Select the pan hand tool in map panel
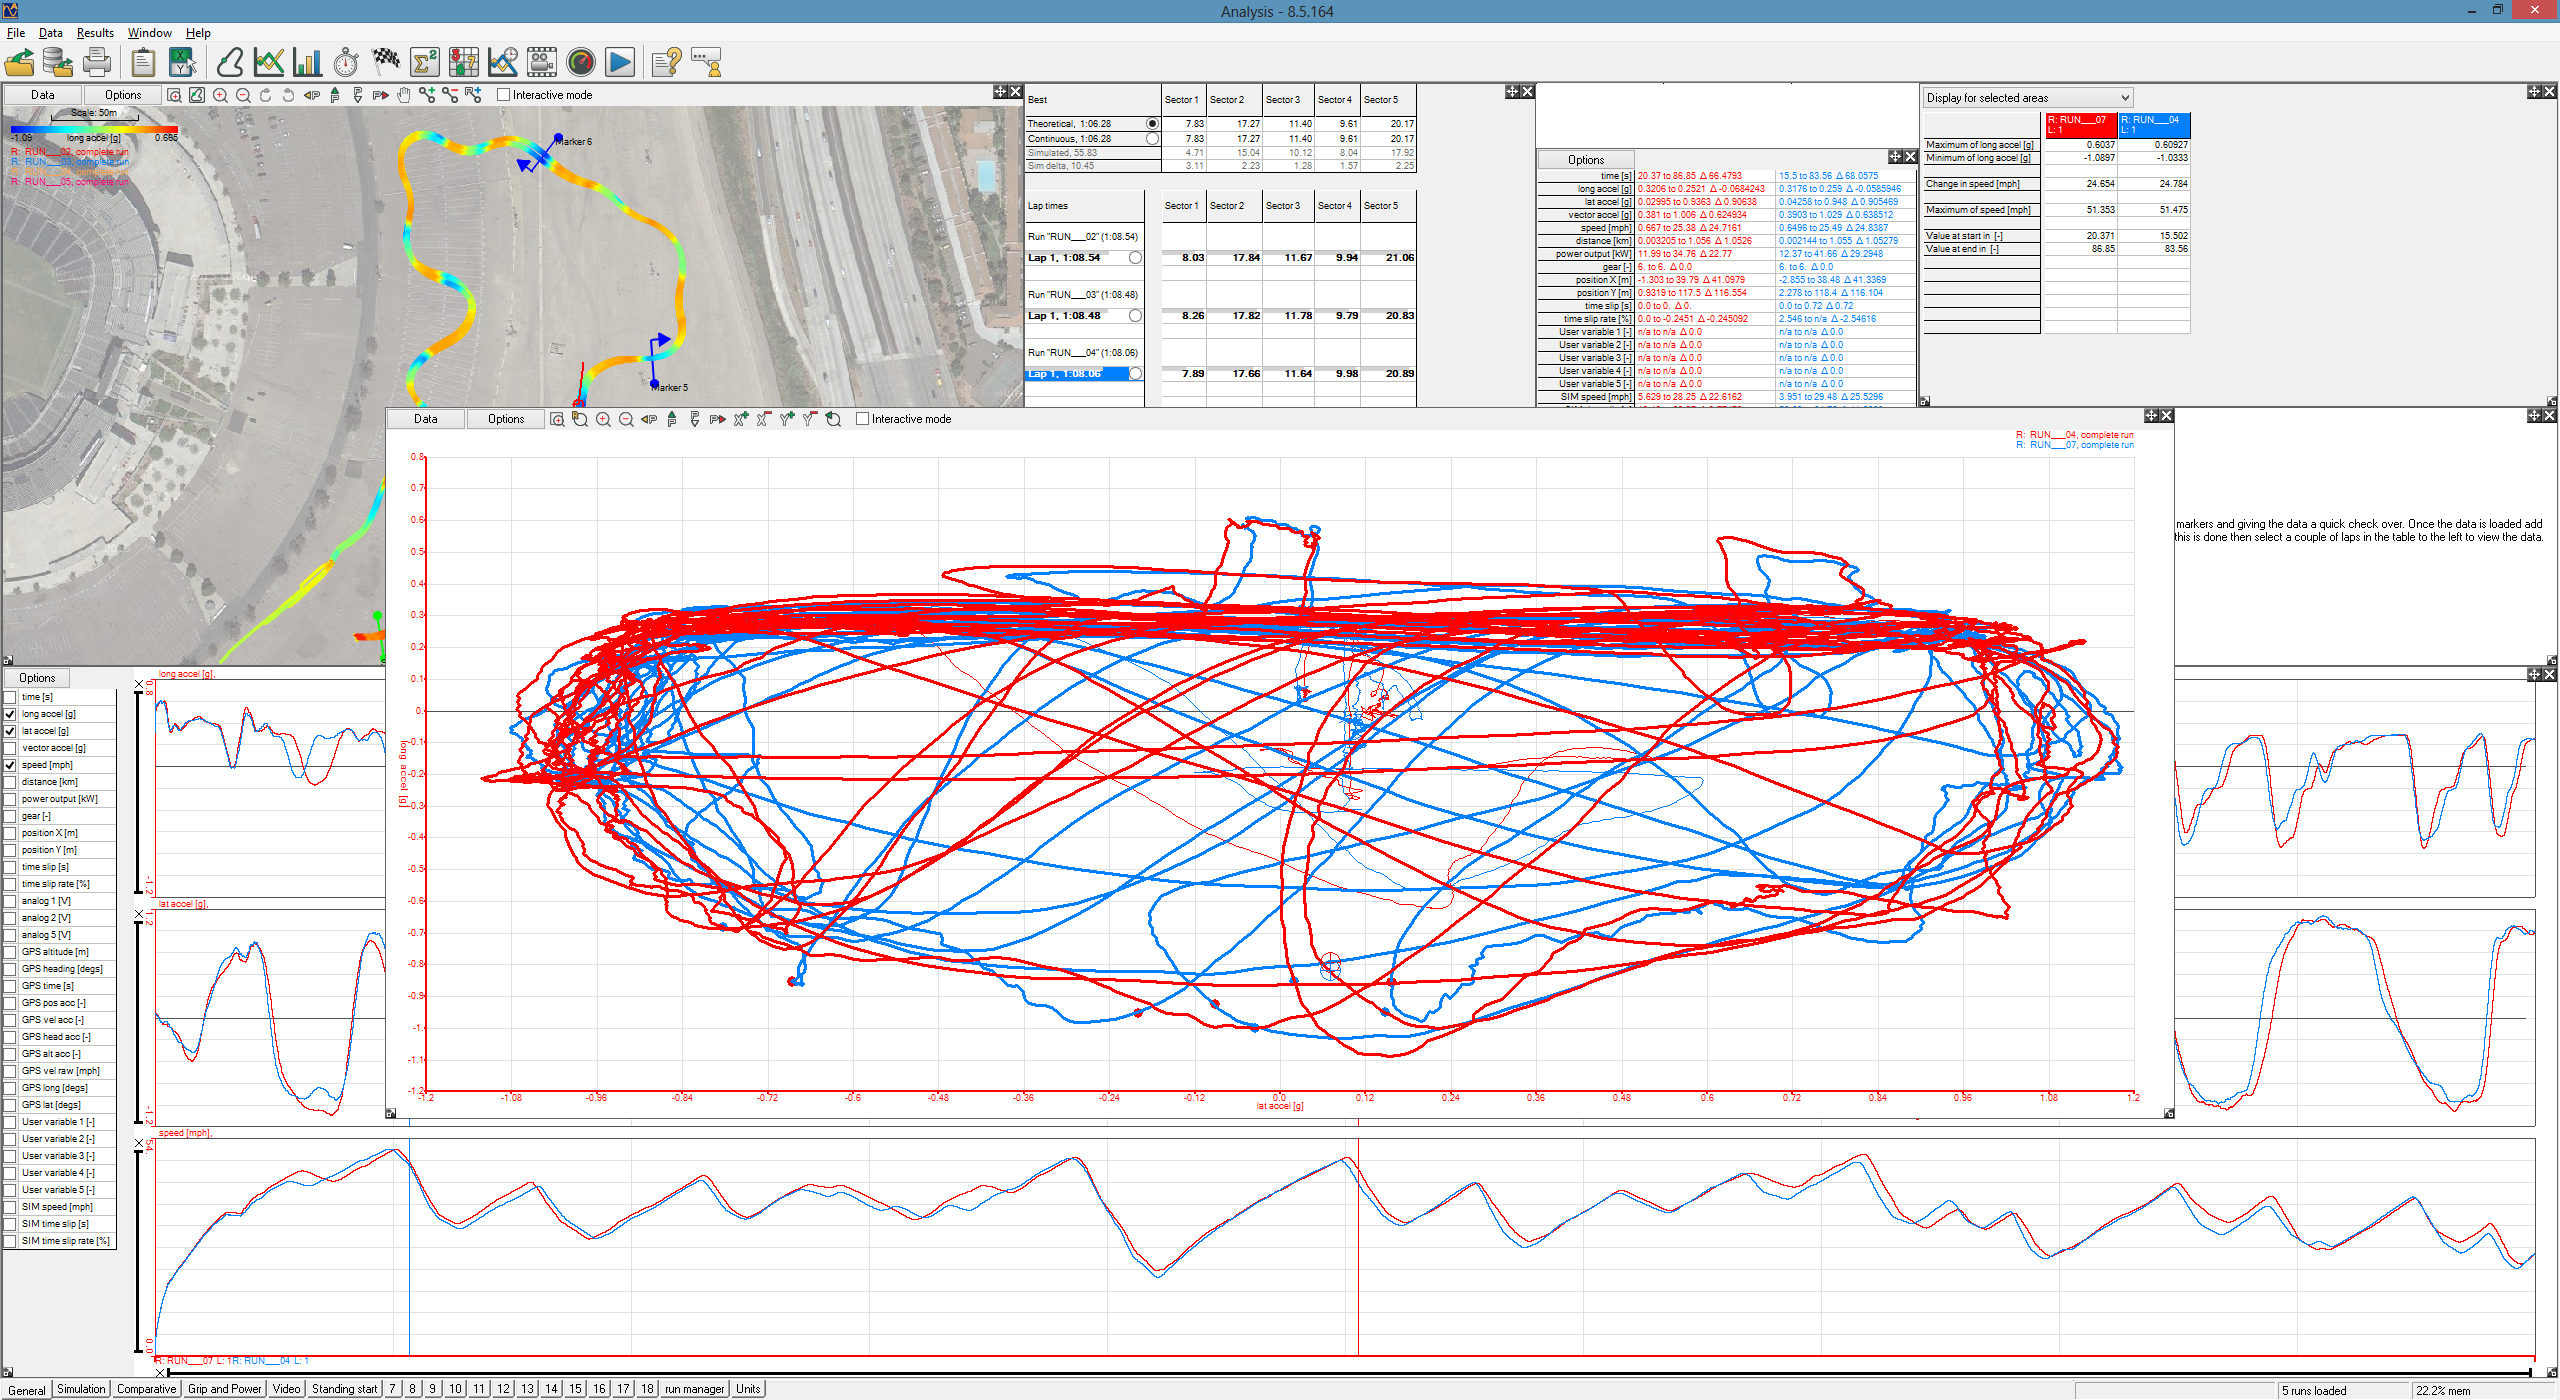 403,95
